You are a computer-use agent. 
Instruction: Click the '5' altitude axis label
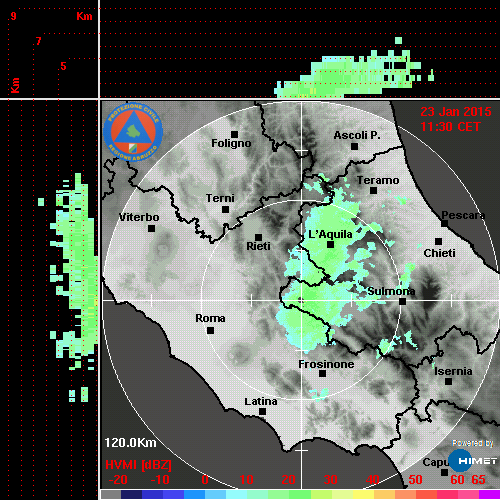[63, 66]
